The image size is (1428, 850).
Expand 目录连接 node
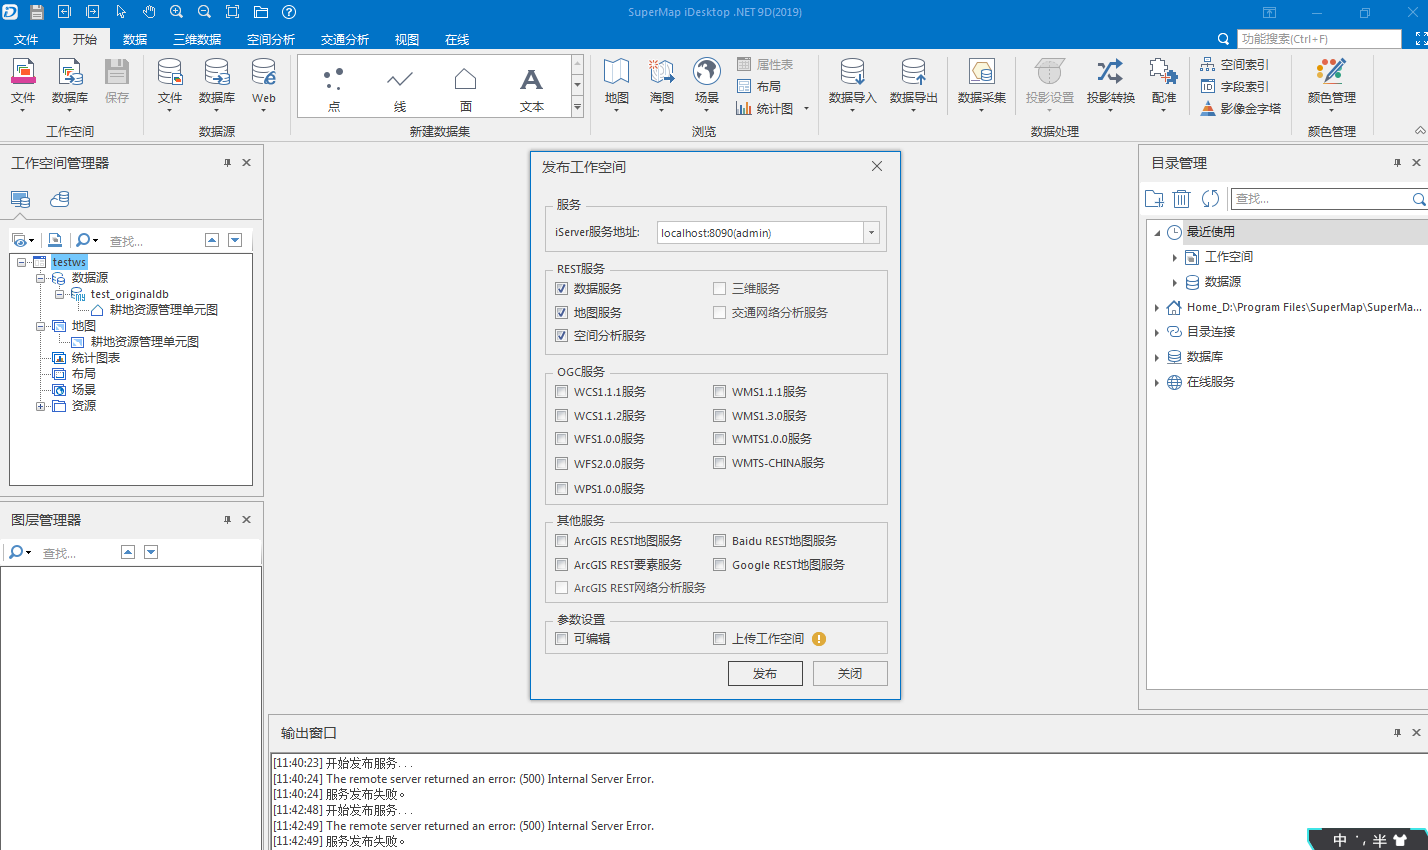click(1157, 332)
